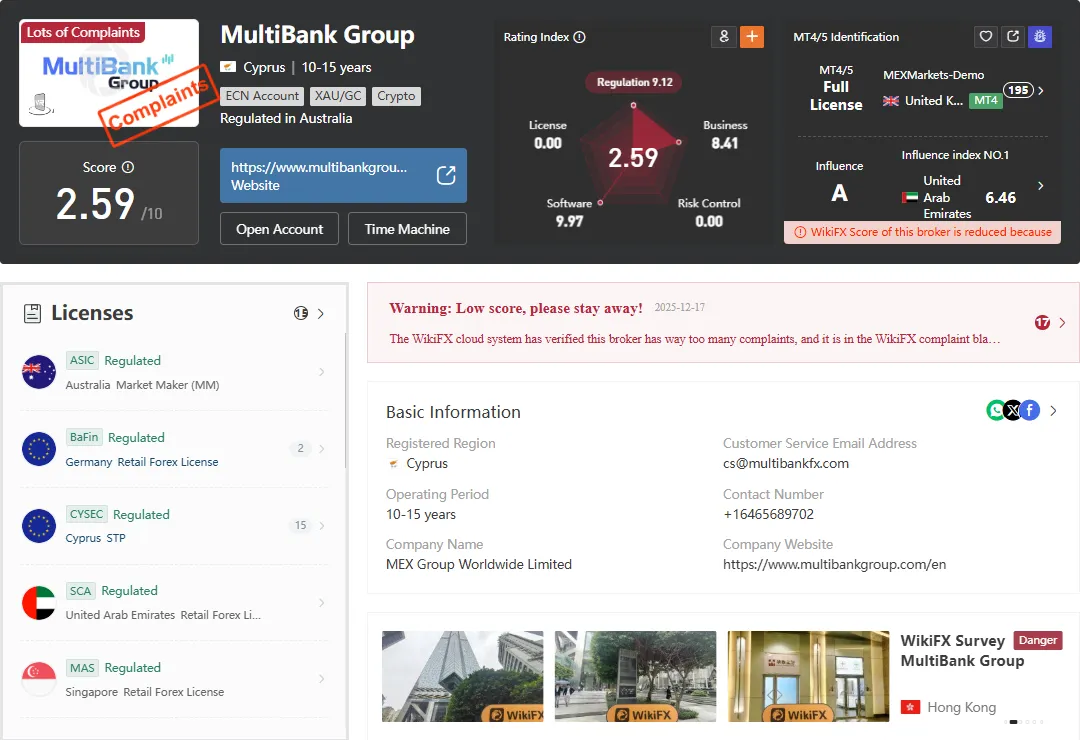The height and width of the screenshot is (740, 1080).
Task: Click the Open Account button
Action: coord(279,229)
